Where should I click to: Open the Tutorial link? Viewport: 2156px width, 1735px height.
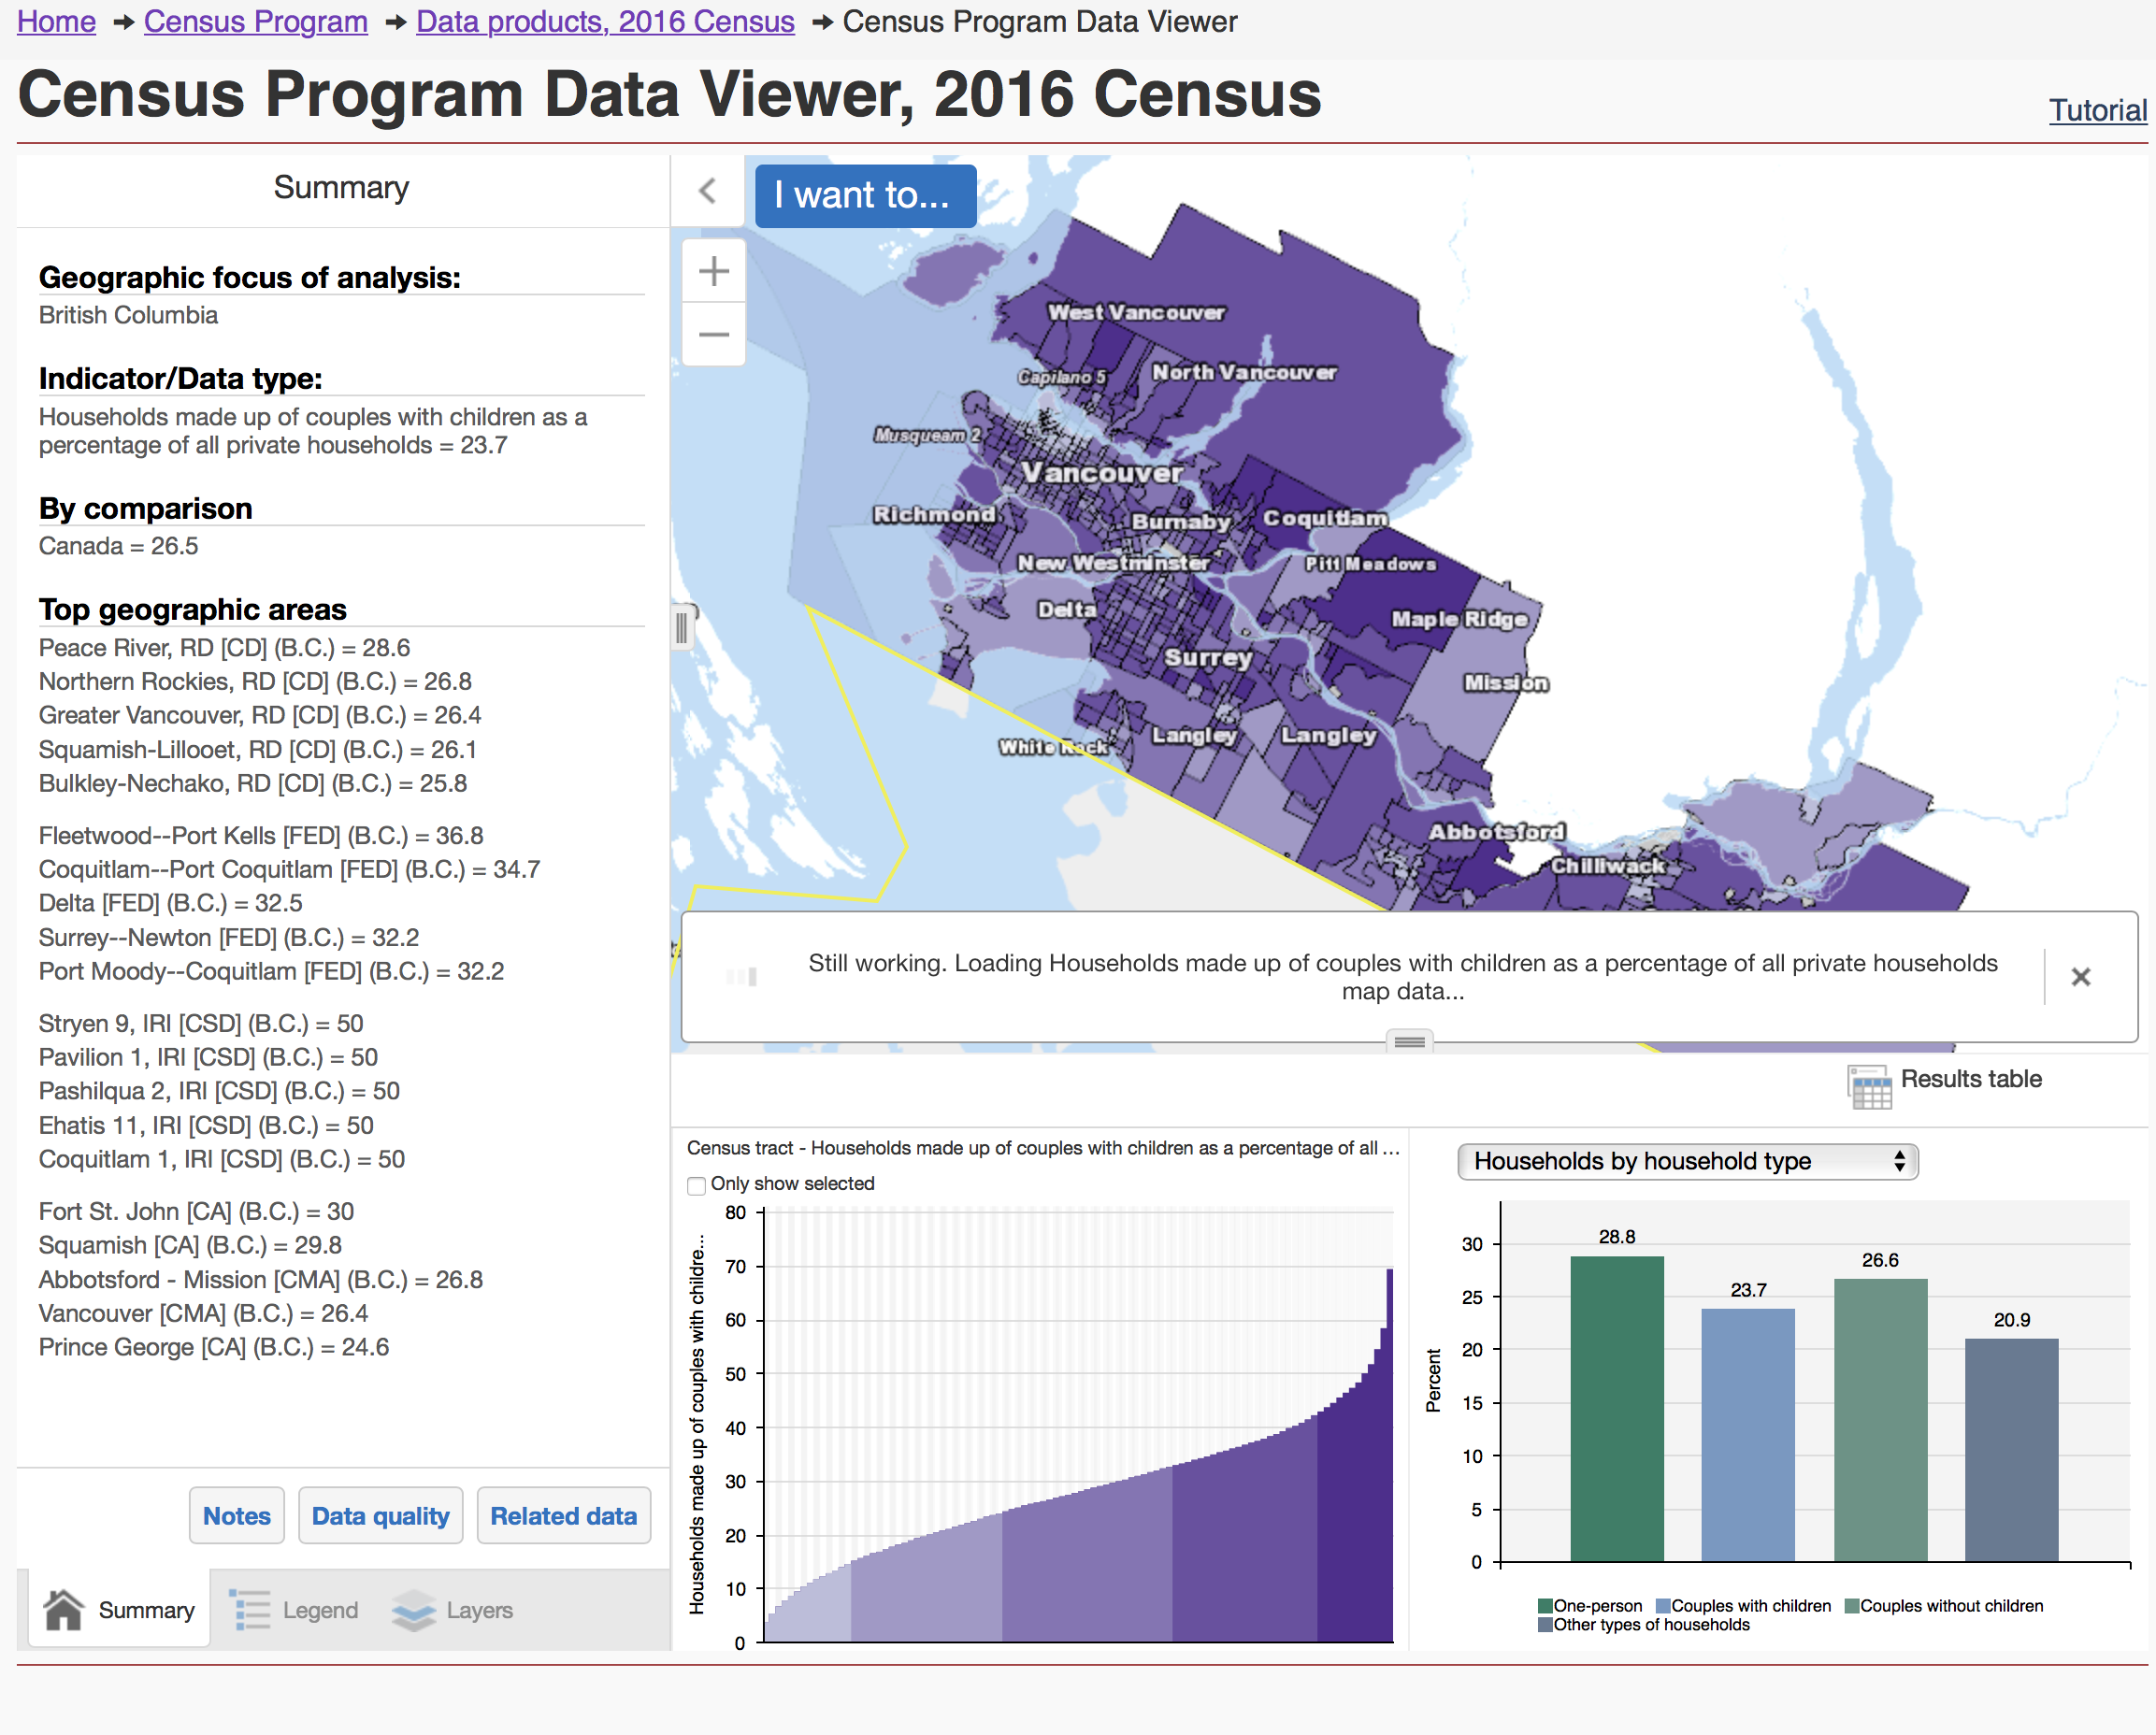point(2097,110)
